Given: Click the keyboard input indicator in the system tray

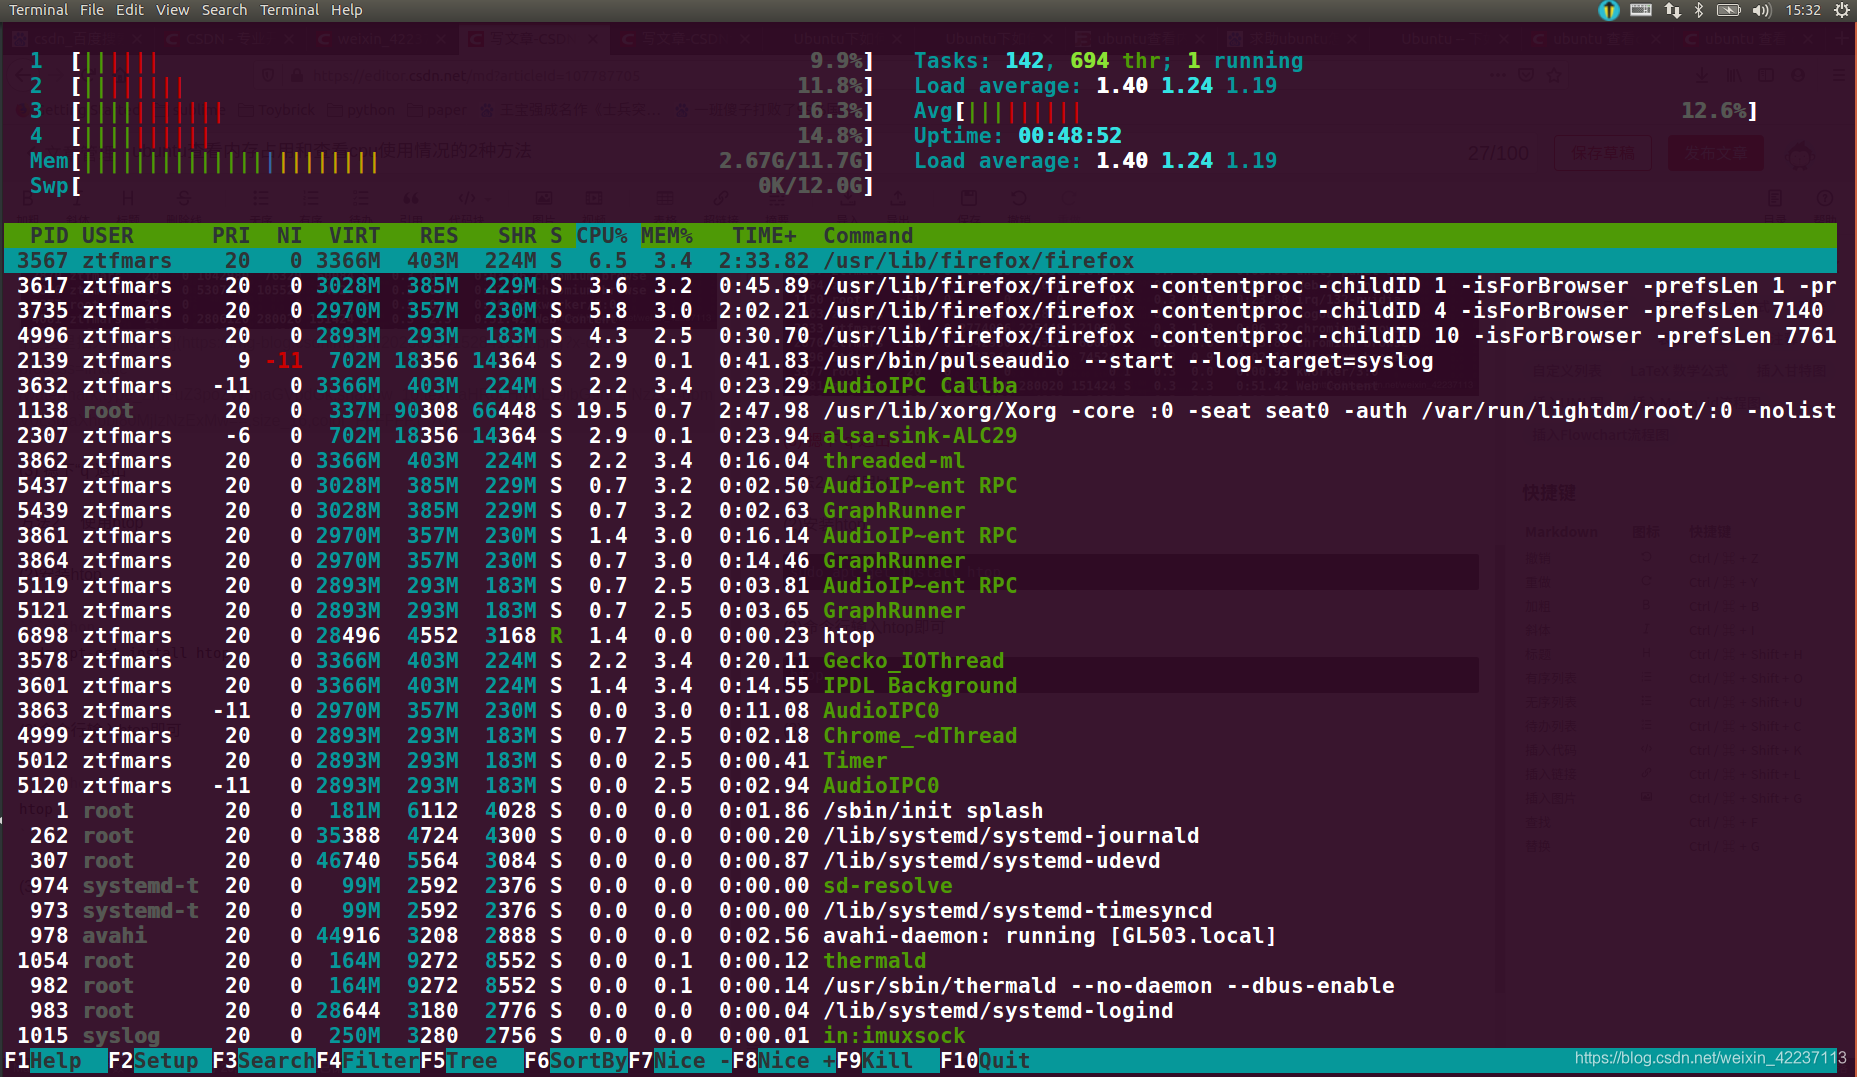Looking at the screenshot, I should 1641,10.
